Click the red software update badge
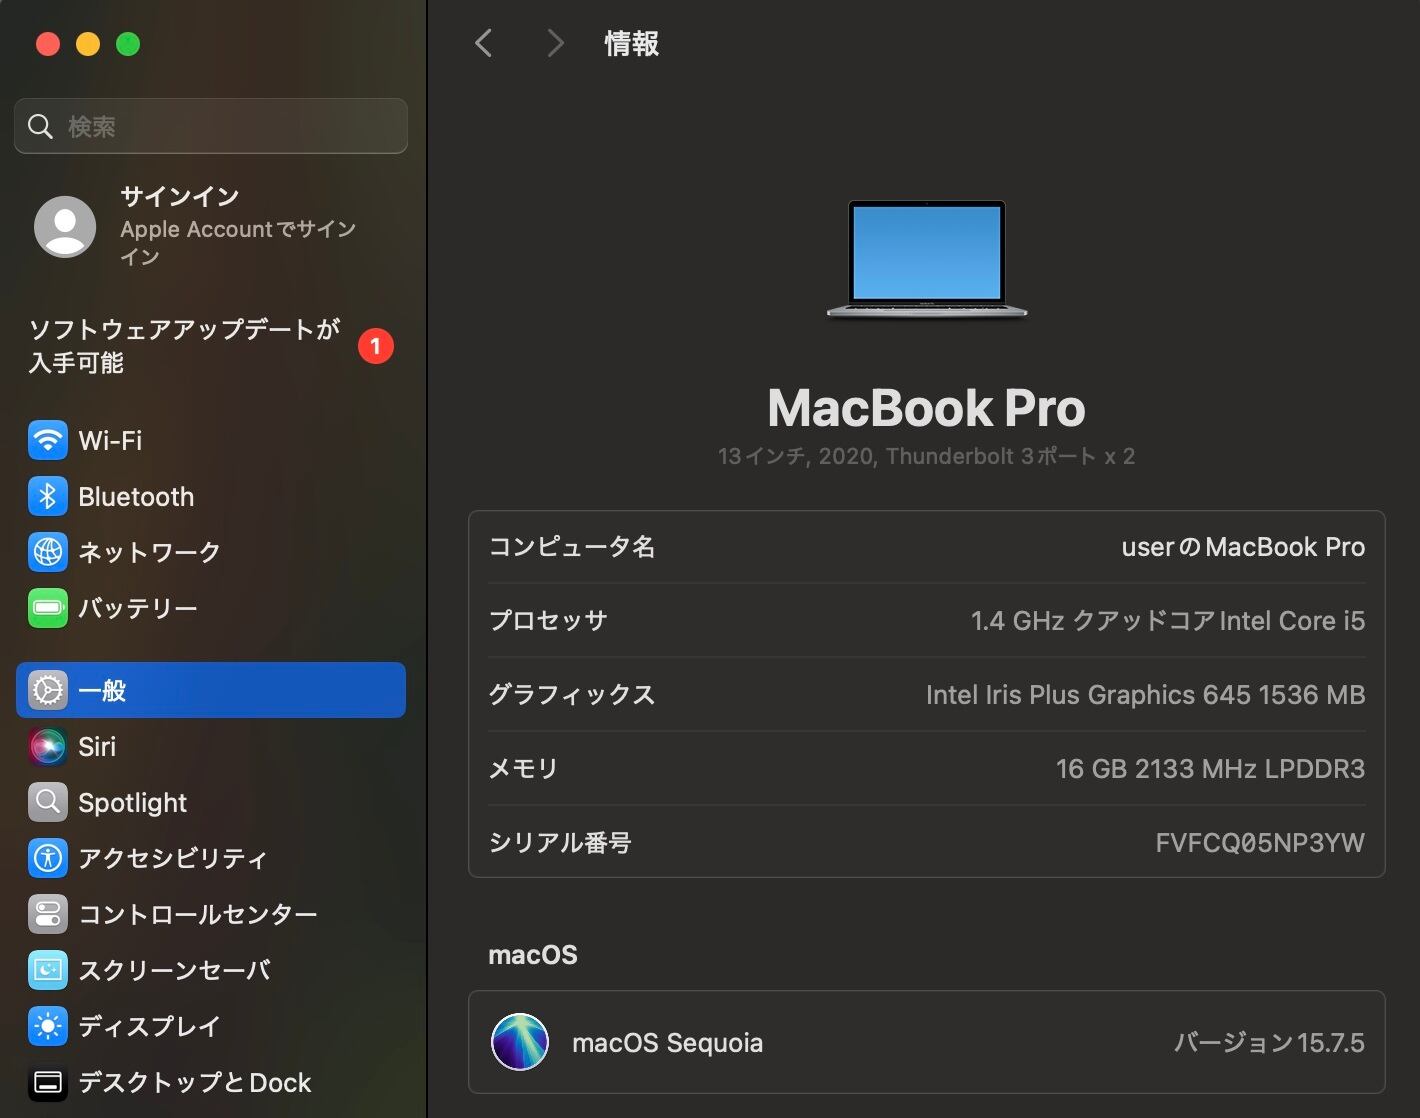Image resolution: width=1420 pixels, height=1118 pixels. point(376,346)
